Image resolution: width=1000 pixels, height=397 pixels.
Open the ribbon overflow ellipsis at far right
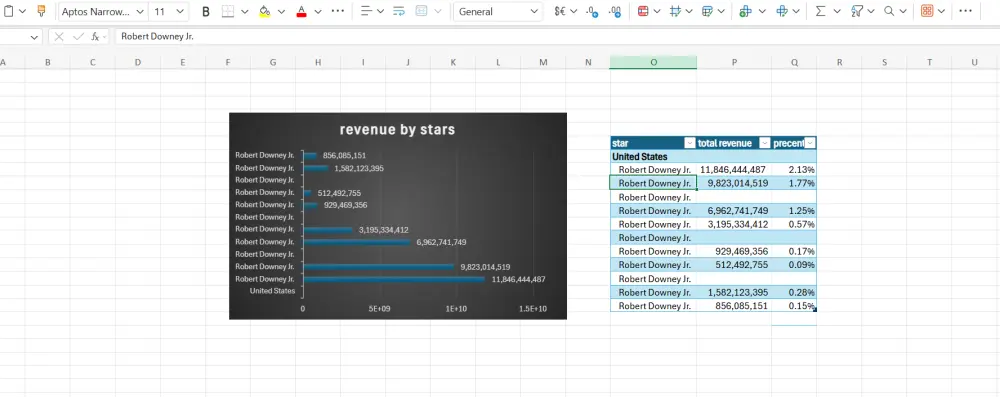pos(966,11)
